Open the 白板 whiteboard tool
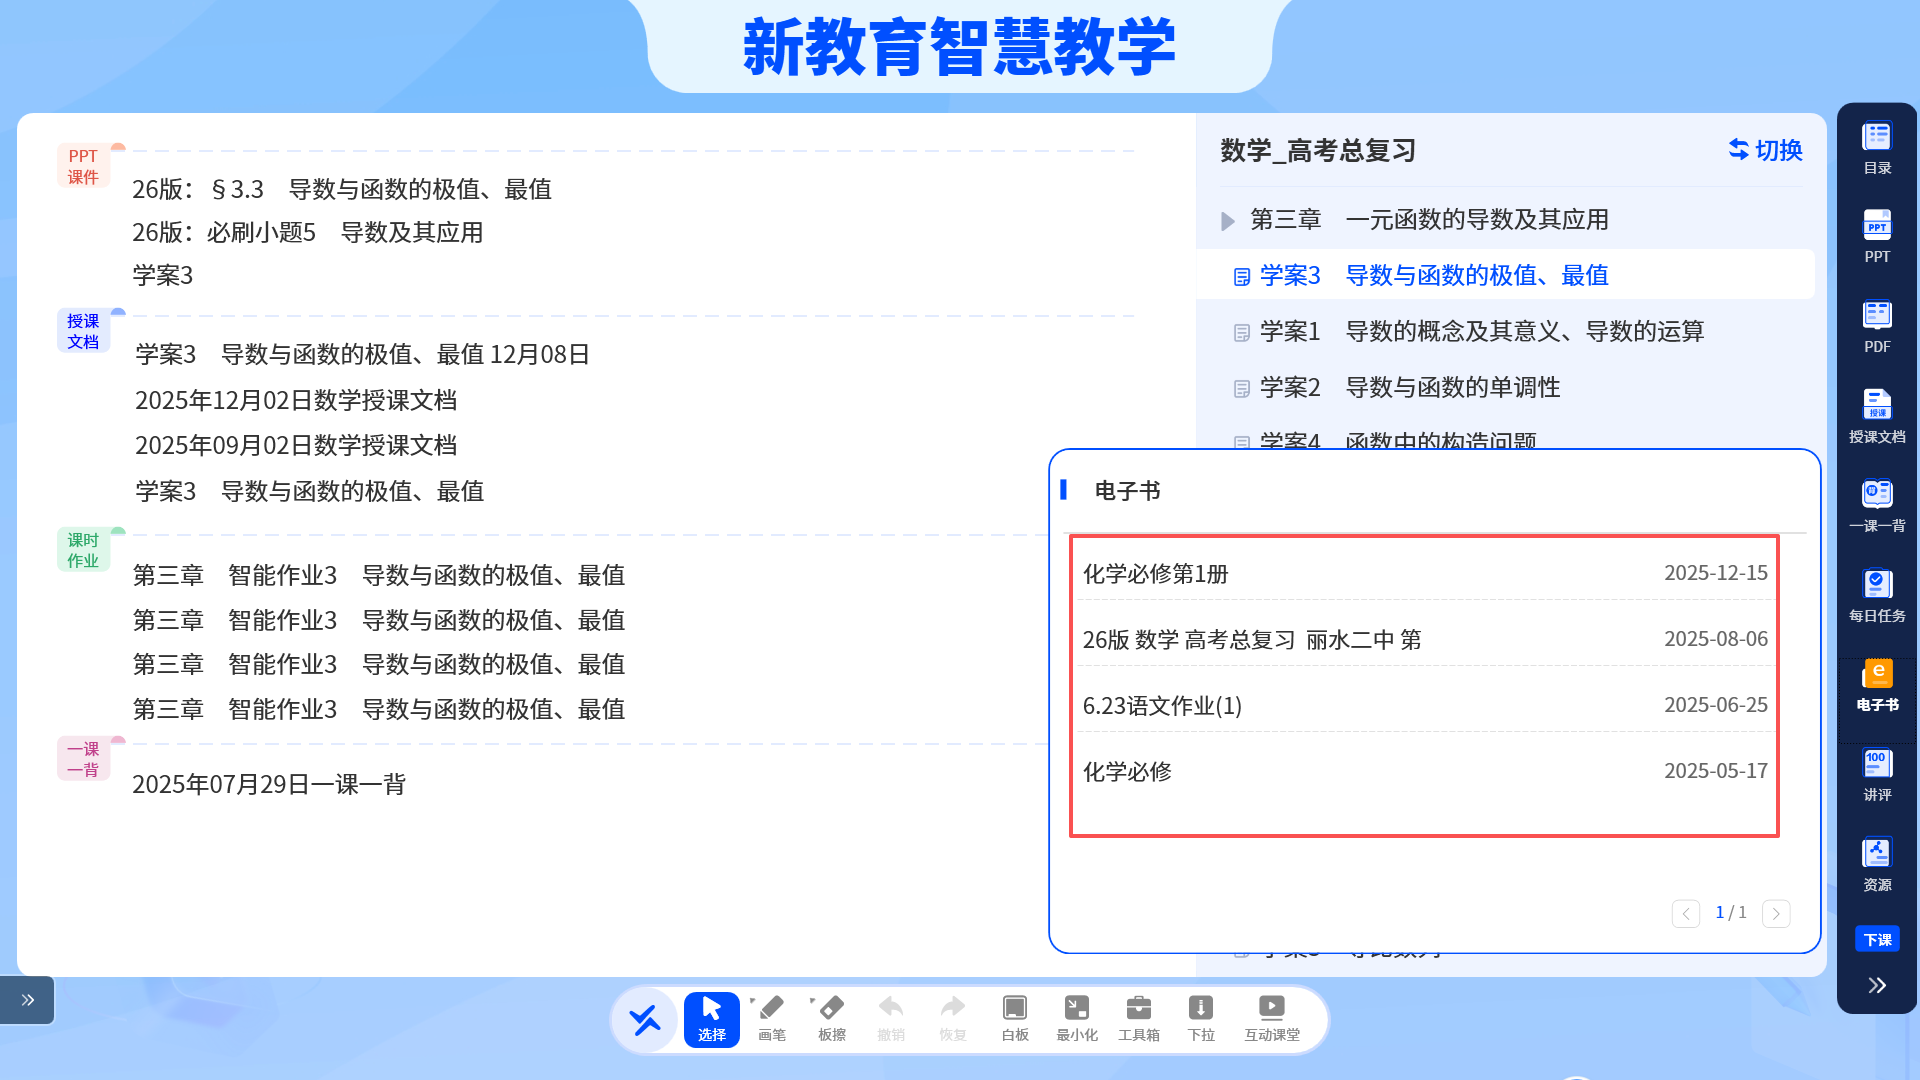Image resolution: width=1920 pixels, height=1080 pixels. tap(1014, 1018)
